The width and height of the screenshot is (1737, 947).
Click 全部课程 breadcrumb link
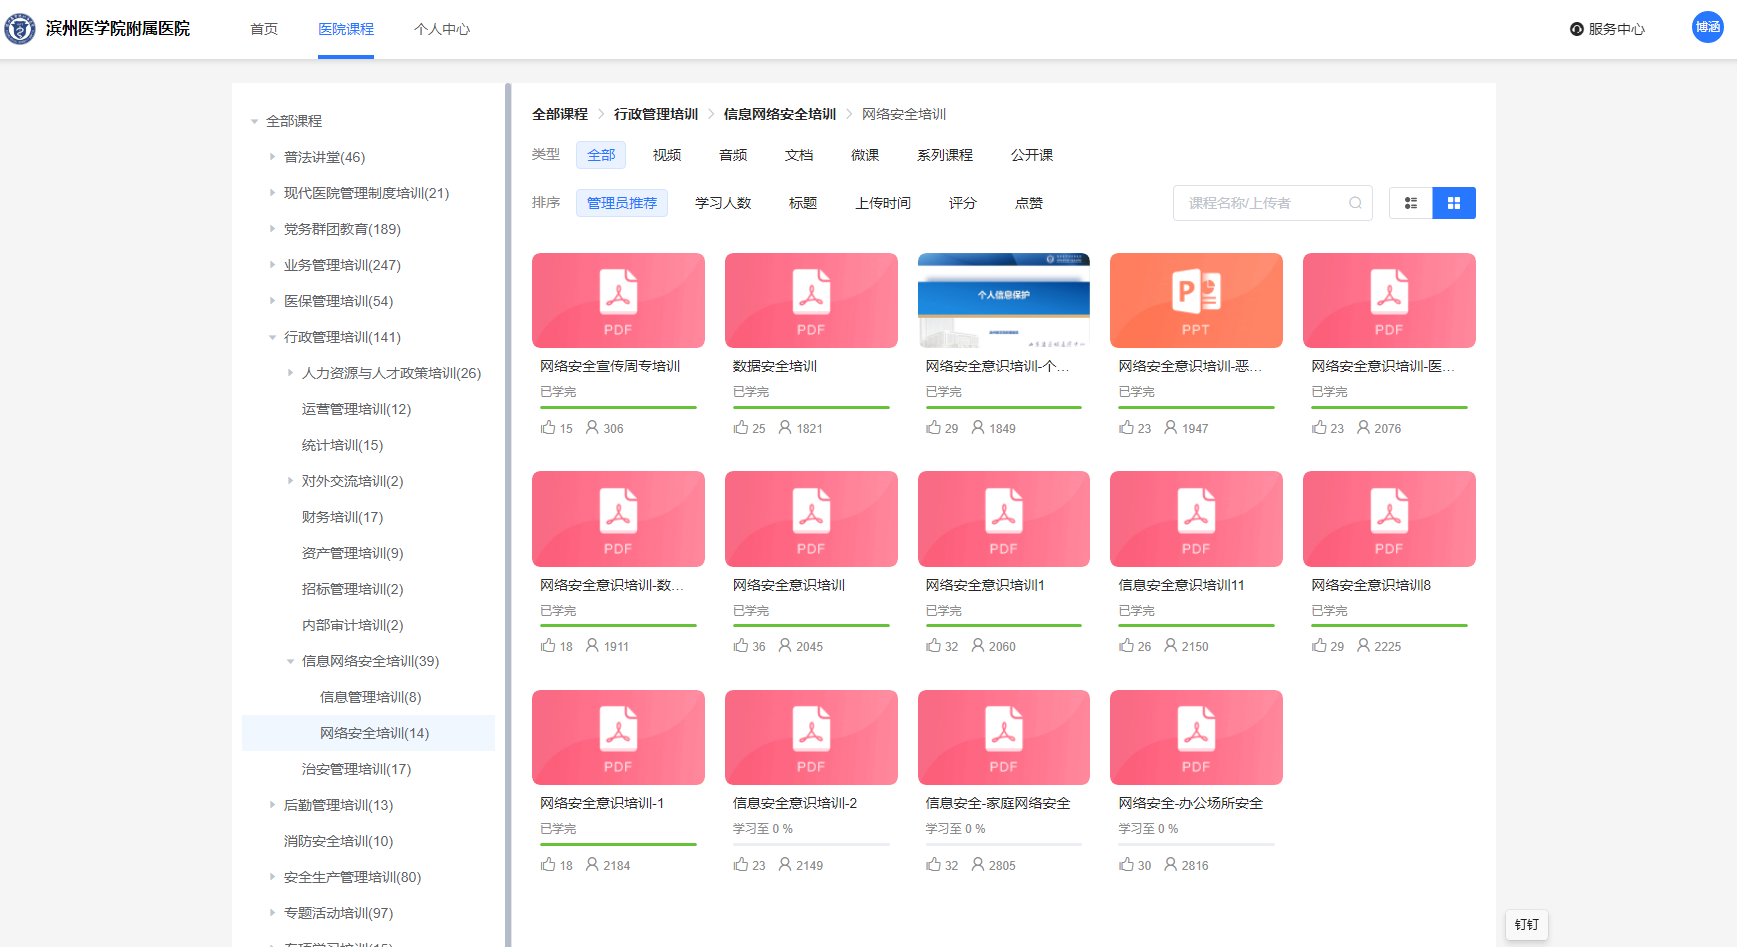(560, 114)
